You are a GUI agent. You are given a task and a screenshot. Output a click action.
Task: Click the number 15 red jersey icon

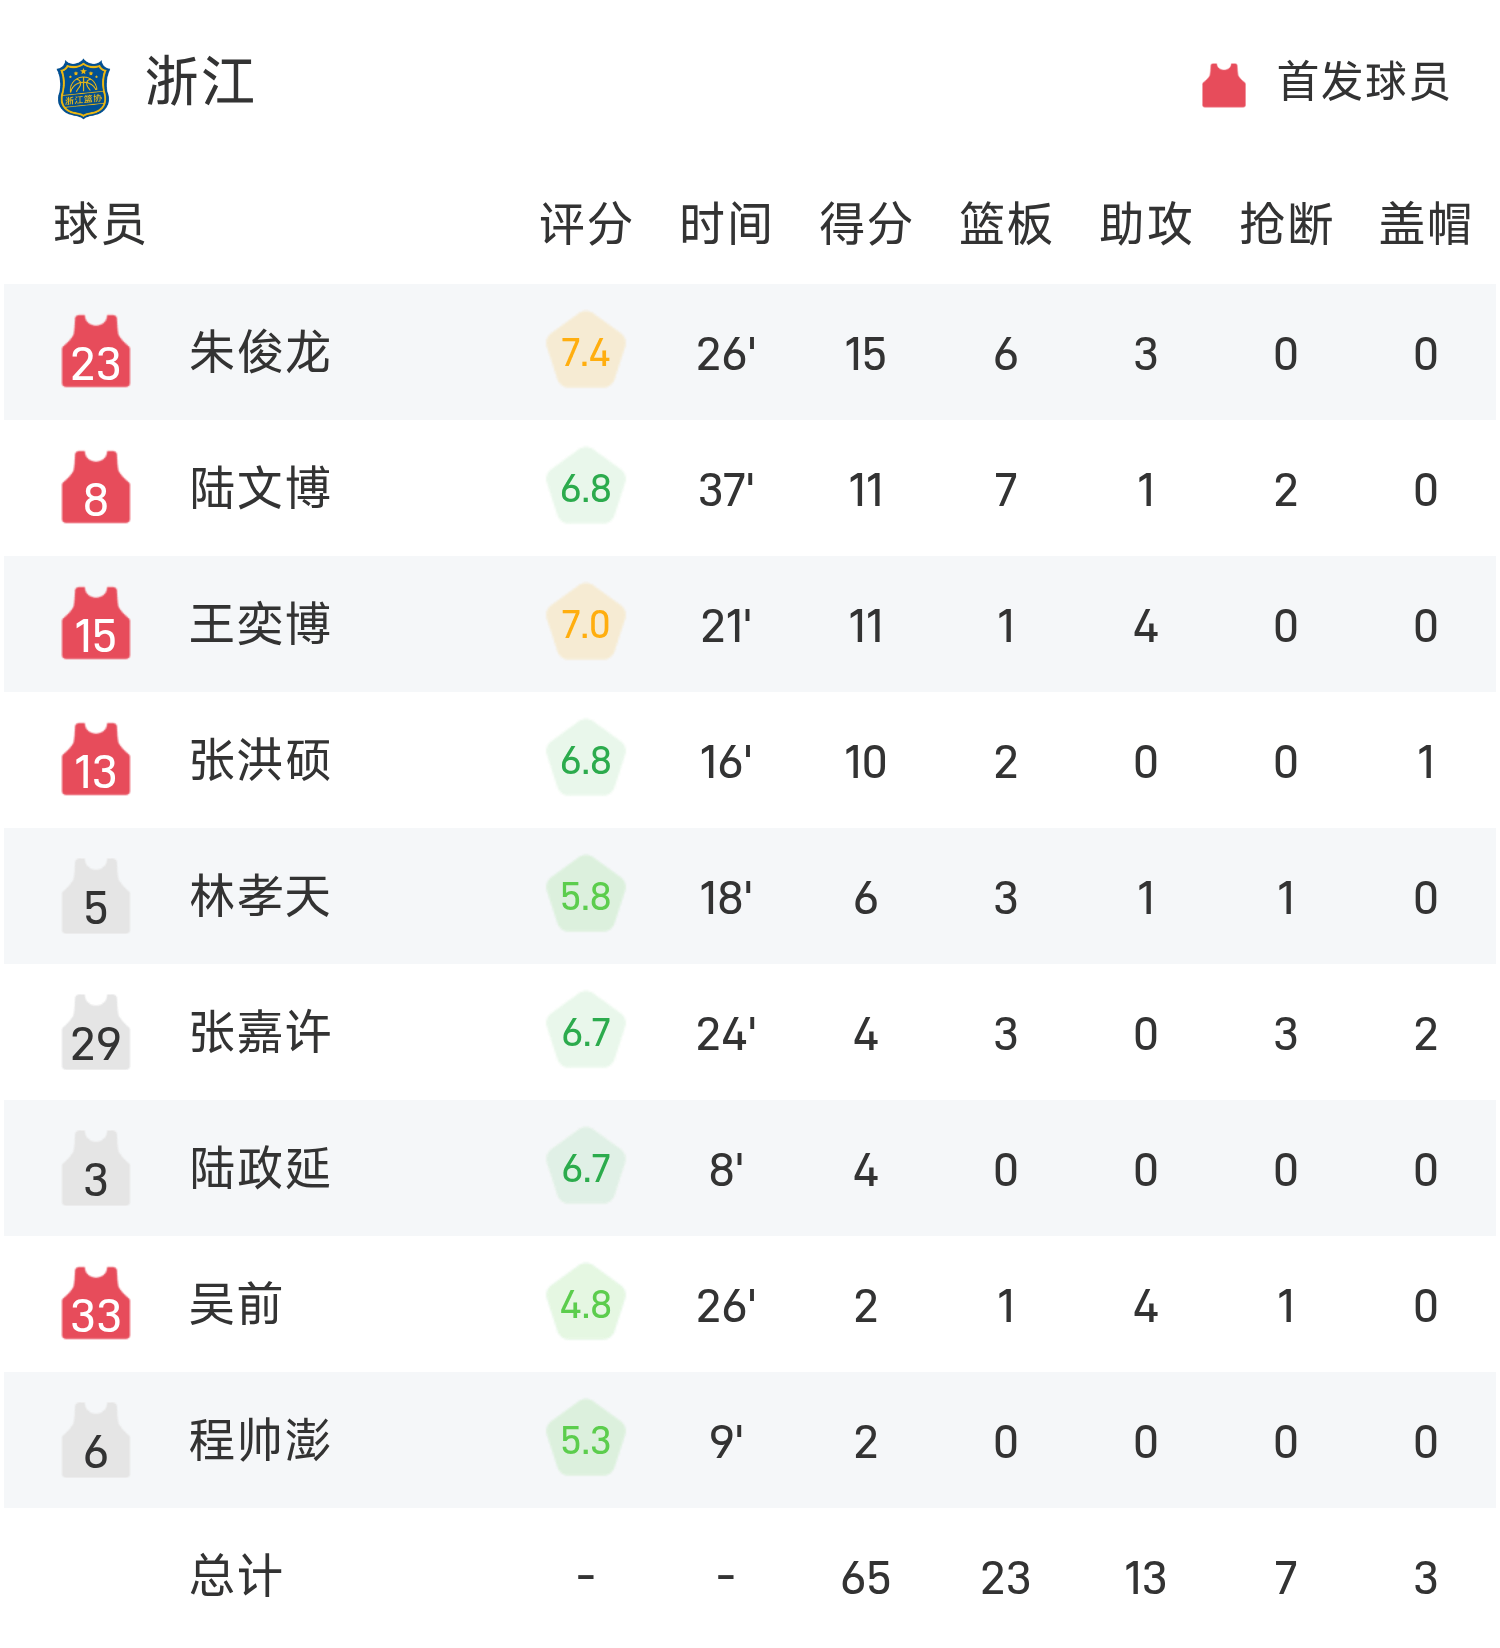[x=96, y=624]
